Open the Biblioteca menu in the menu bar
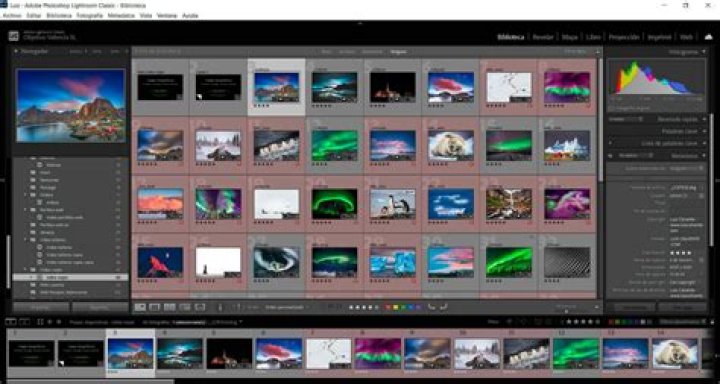 coord(59,15)
